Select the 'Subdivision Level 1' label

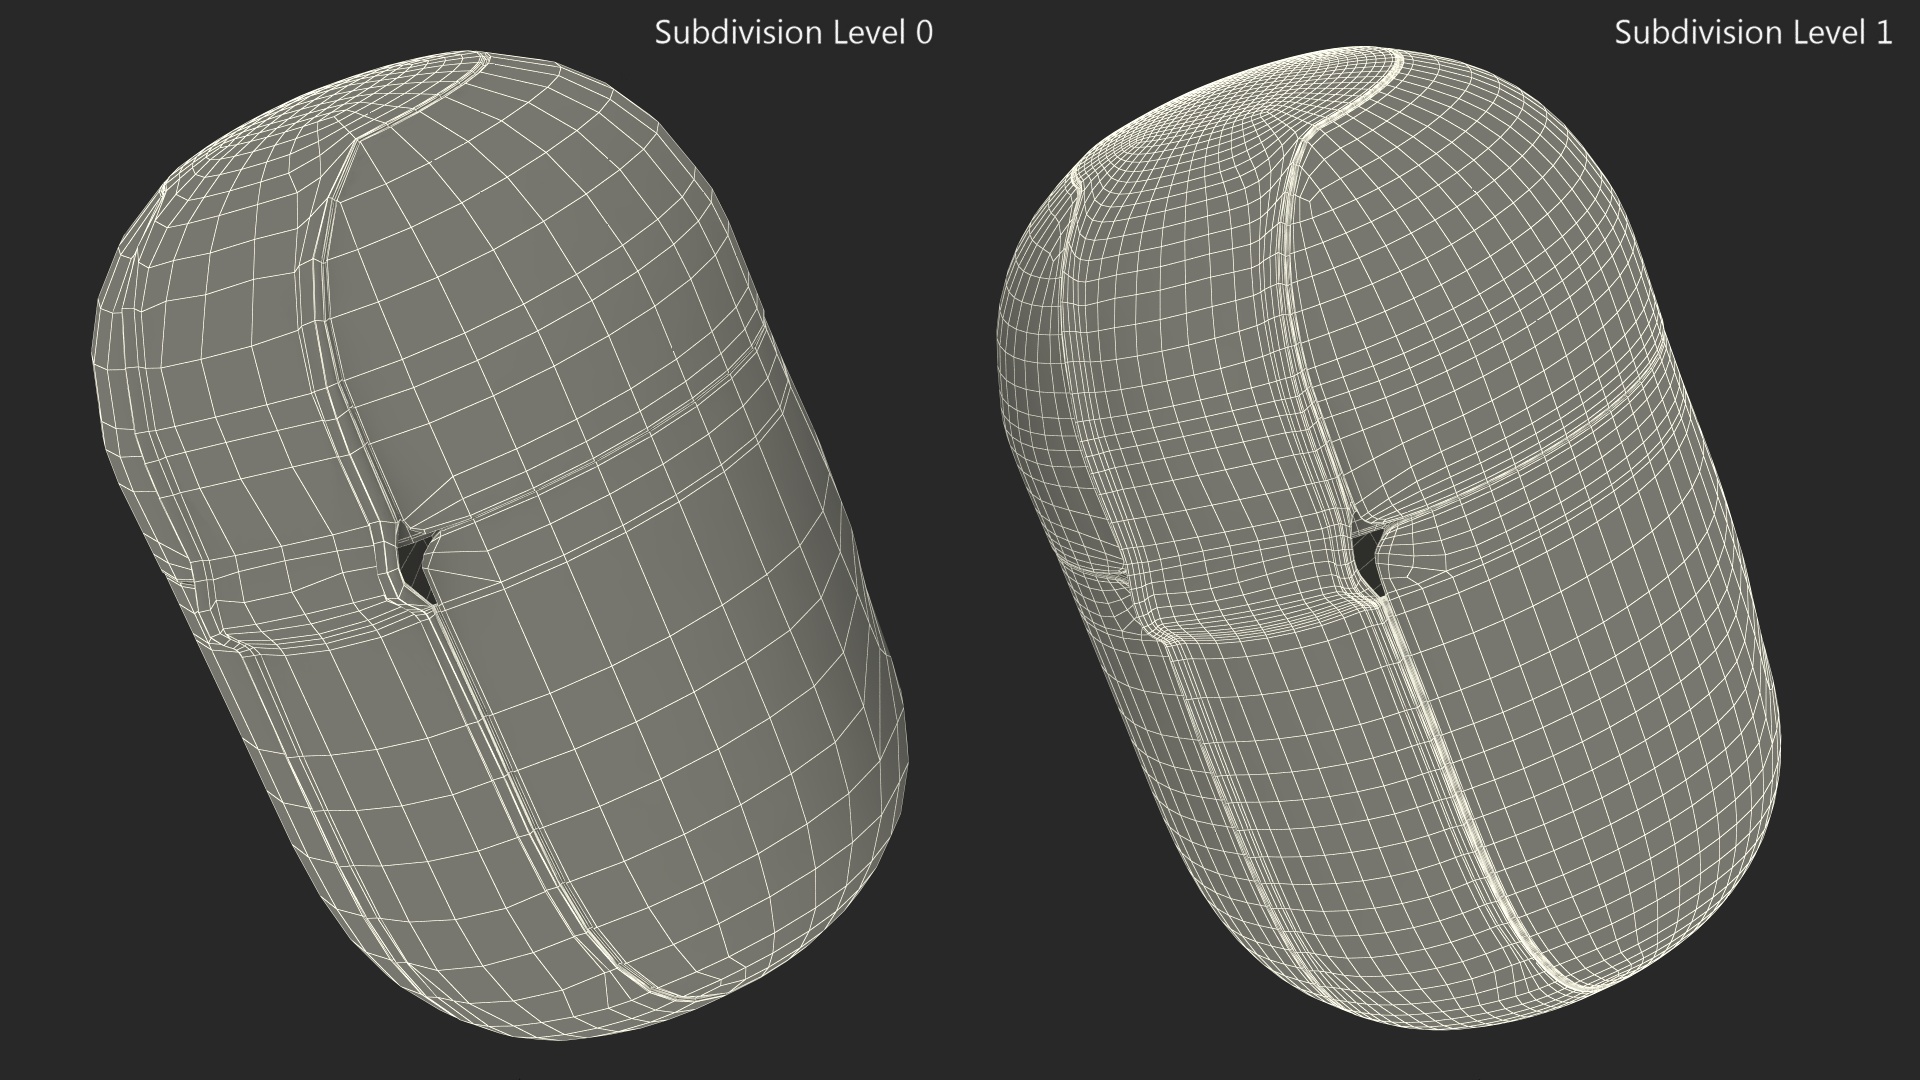(x=1753, y=33)
